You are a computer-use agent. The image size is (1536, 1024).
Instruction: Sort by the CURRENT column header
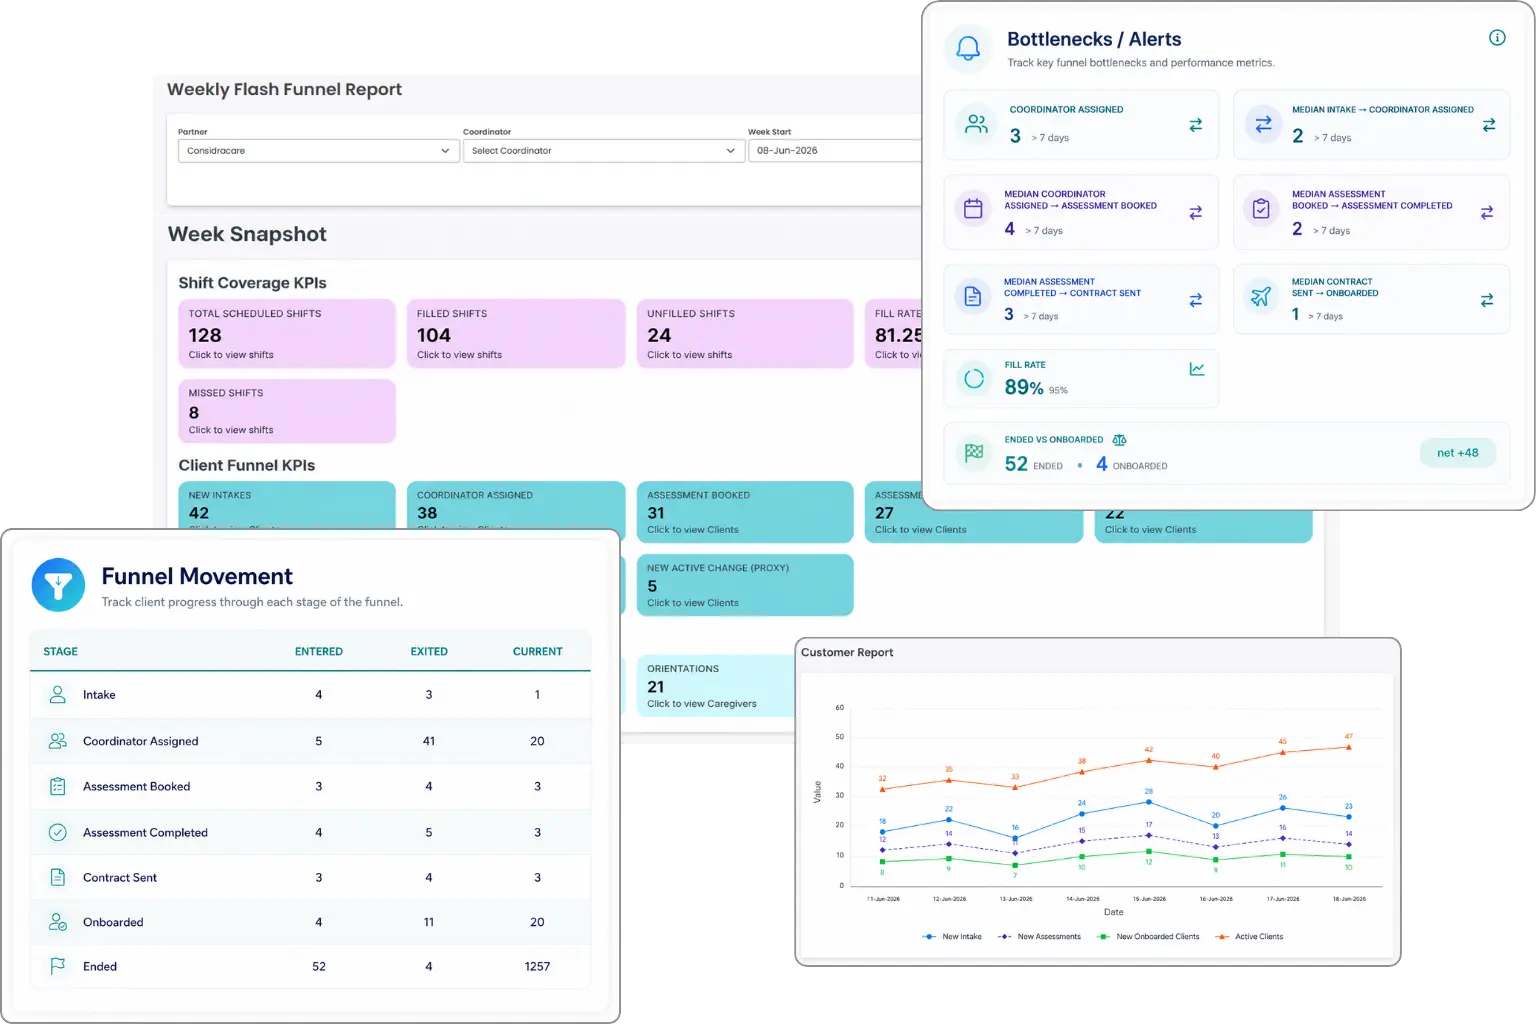(x=538, y=651)
